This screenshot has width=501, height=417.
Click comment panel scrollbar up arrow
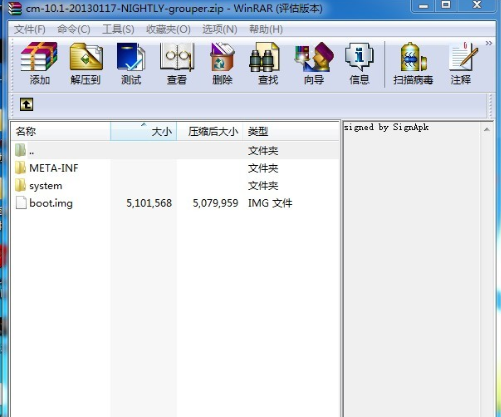[x=487, y=129]
